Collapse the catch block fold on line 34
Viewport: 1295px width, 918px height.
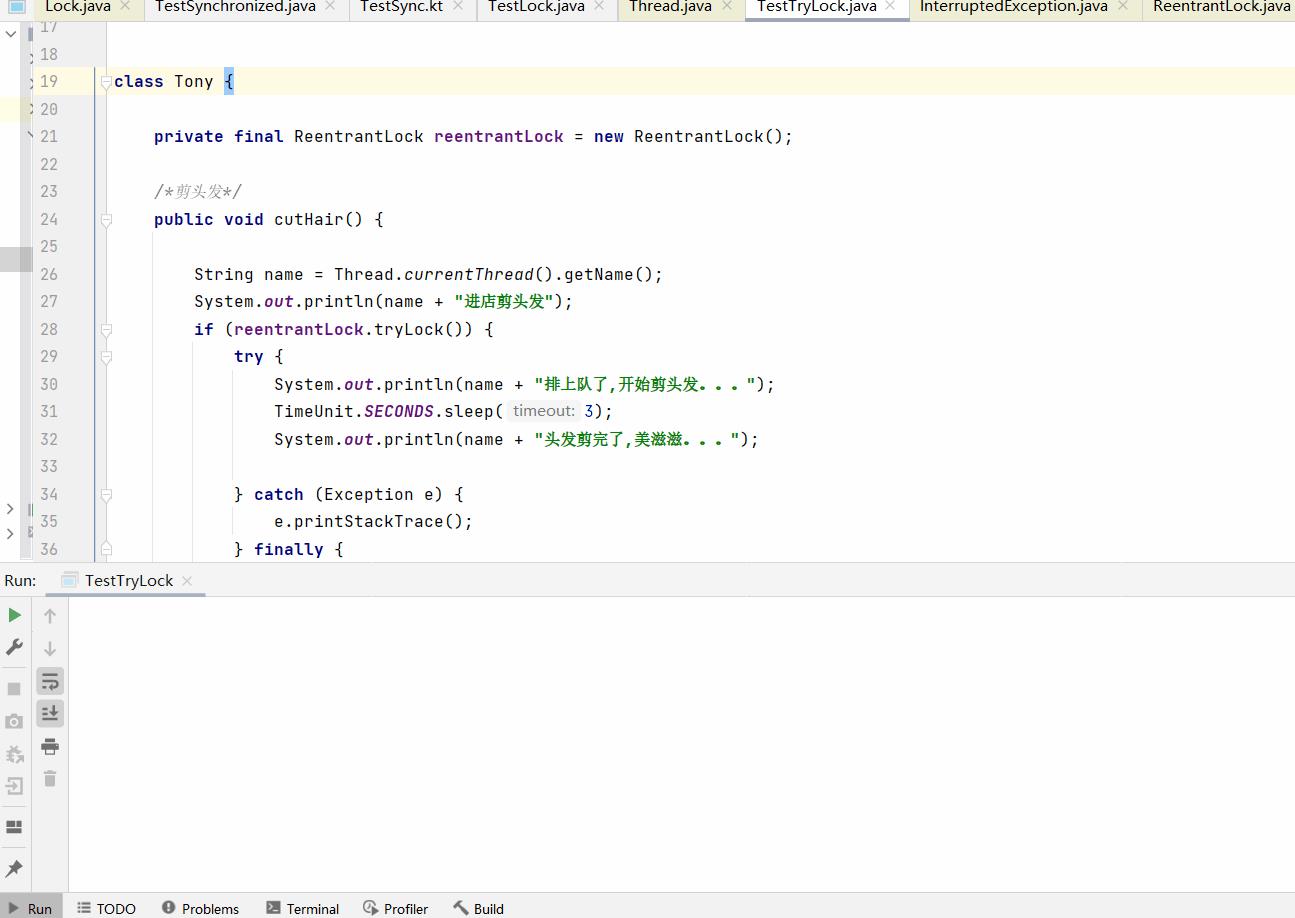(105, 495)
